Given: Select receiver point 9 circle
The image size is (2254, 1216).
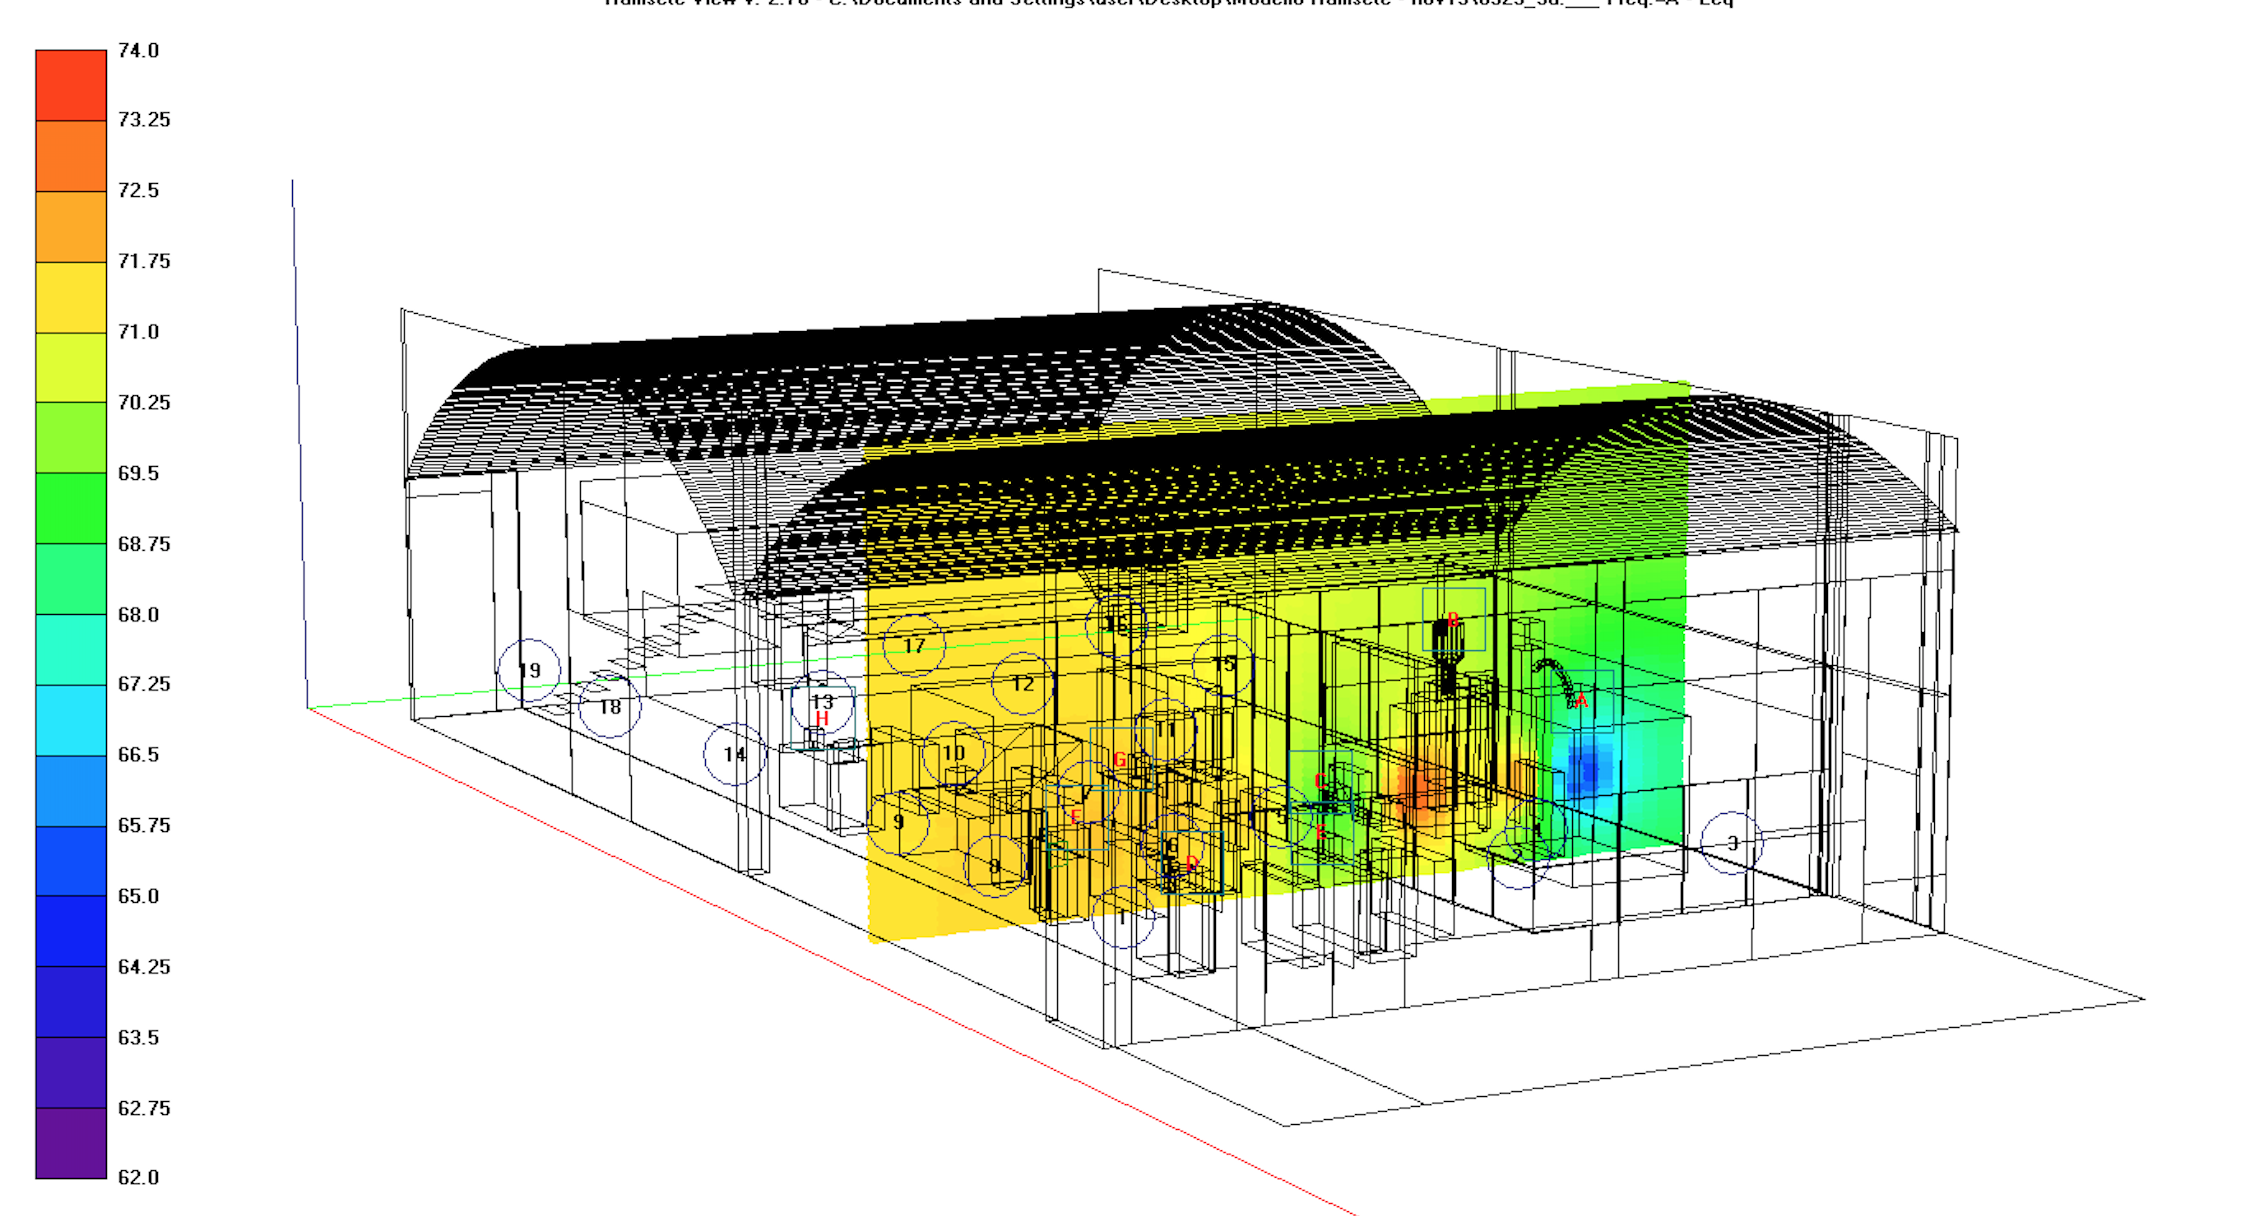Looking at the screenshot, I should click(x=898, y=822).
